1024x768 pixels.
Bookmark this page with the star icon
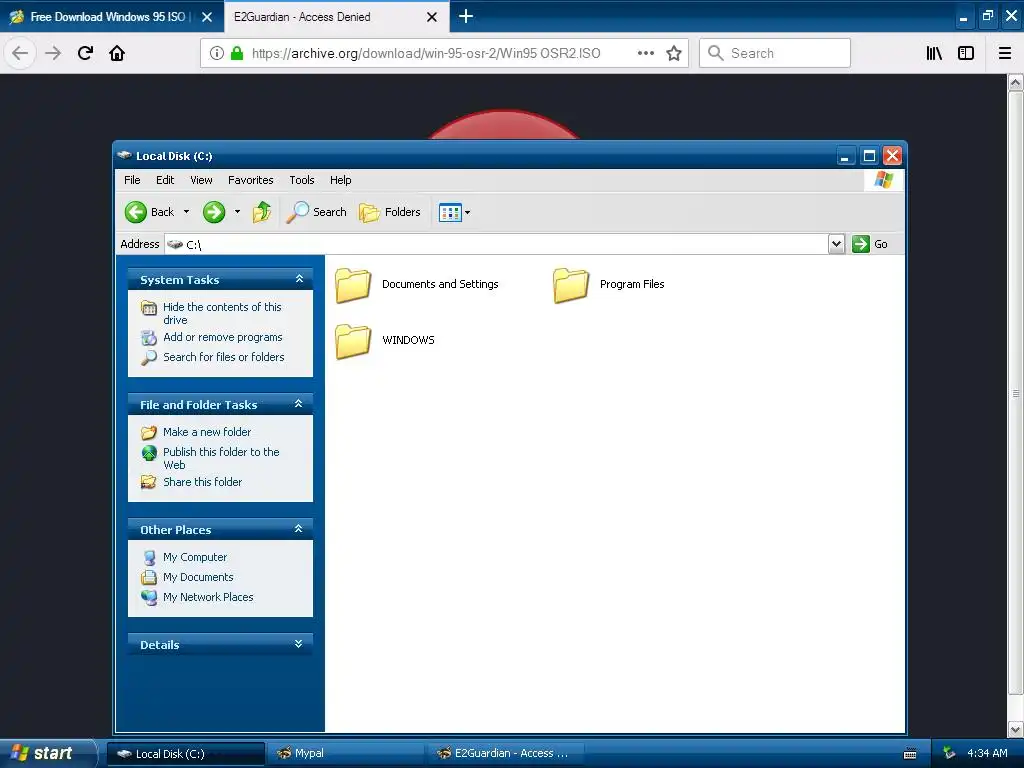pos(674,53)
